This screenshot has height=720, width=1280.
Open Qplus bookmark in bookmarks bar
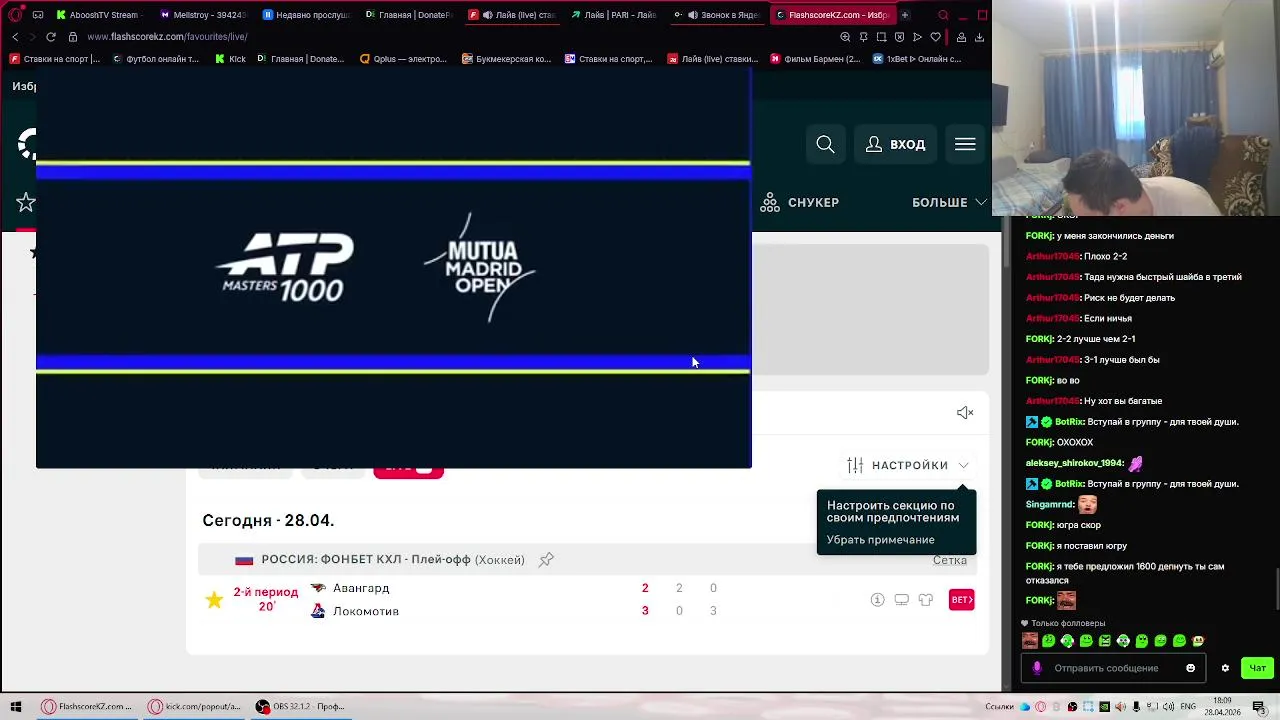pos(403,59)
